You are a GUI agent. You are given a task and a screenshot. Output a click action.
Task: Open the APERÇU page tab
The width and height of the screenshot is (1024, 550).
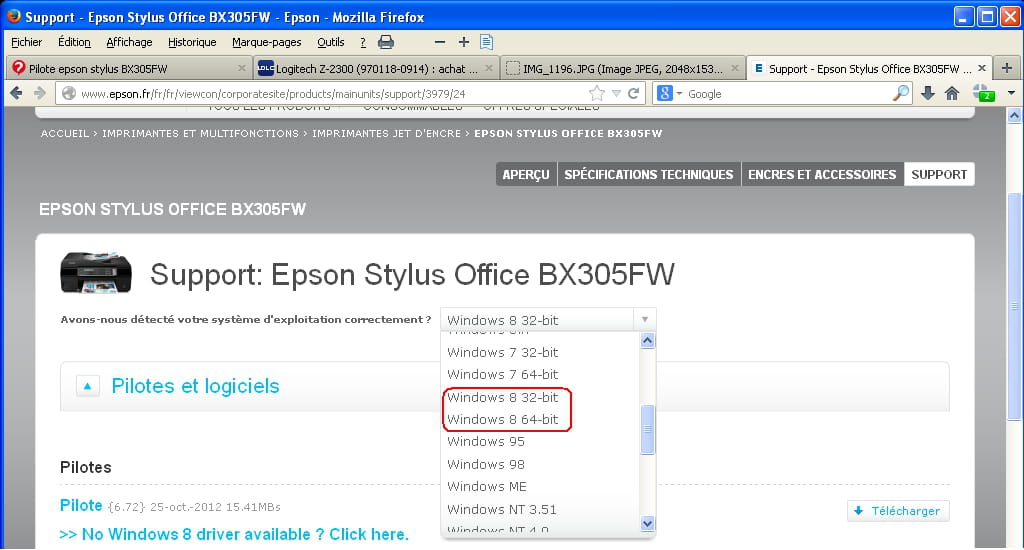point(526,174)
